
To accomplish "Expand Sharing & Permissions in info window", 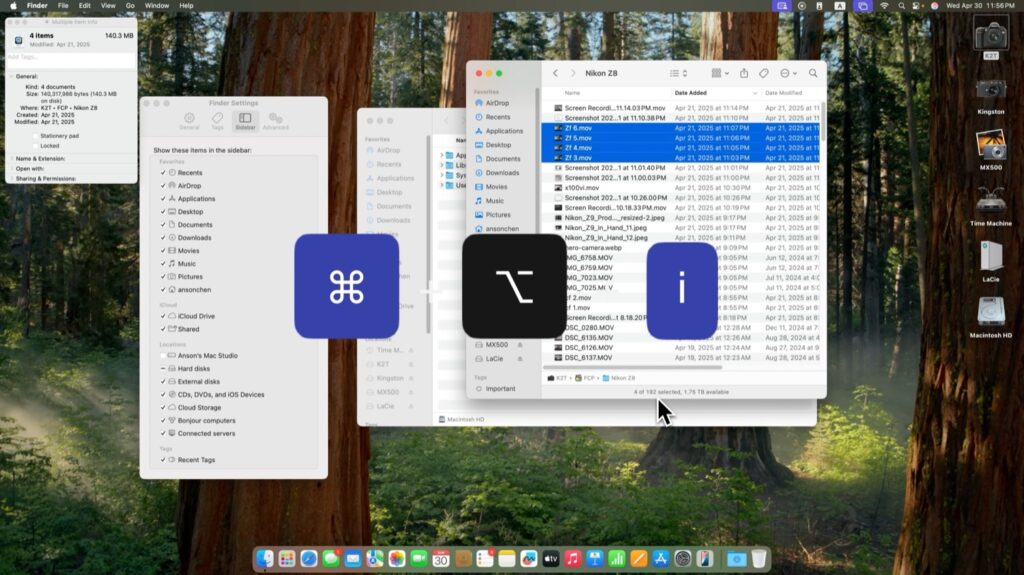I will pyautogui.click(x=12, y=178).
